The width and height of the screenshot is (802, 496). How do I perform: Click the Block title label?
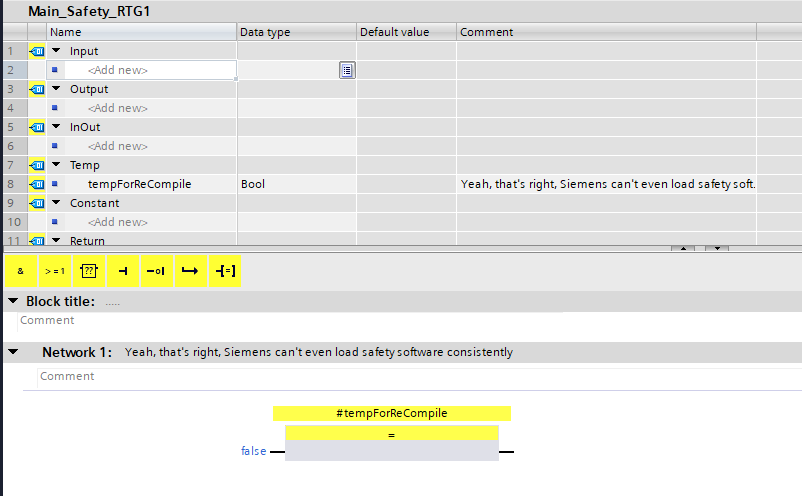coord(60,301)
